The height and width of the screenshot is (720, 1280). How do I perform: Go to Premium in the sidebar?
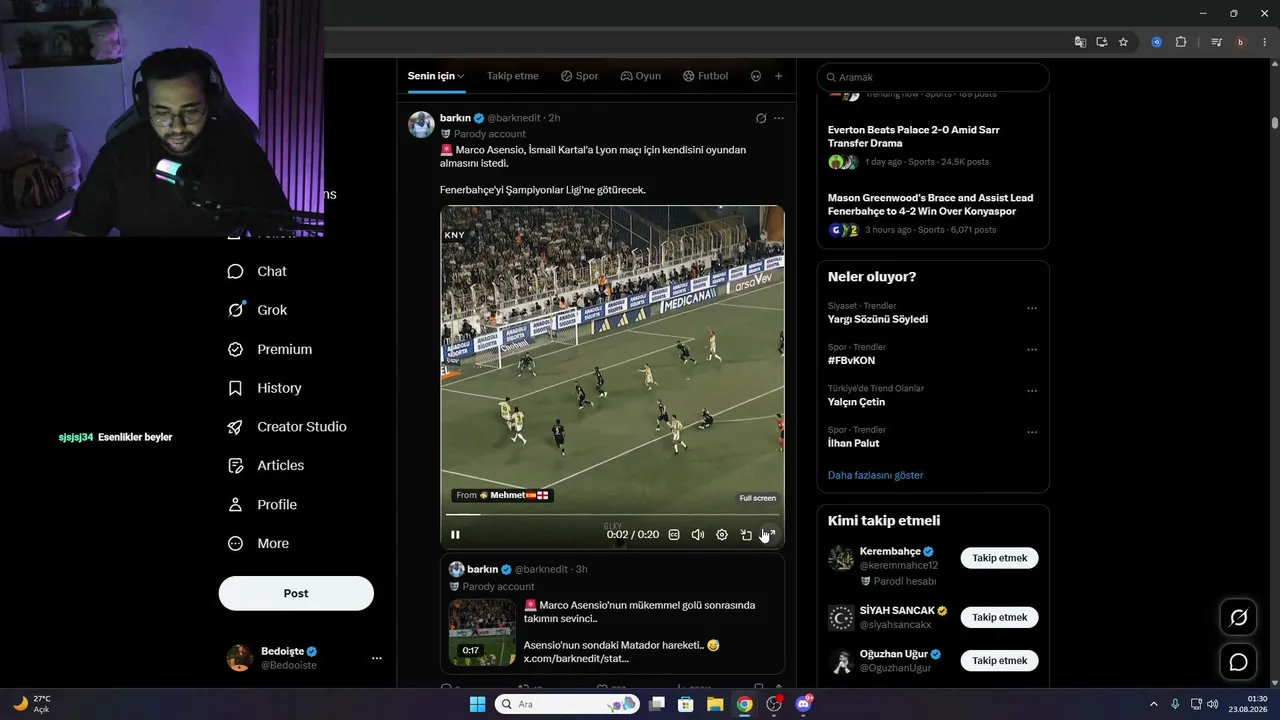[270, 349]
